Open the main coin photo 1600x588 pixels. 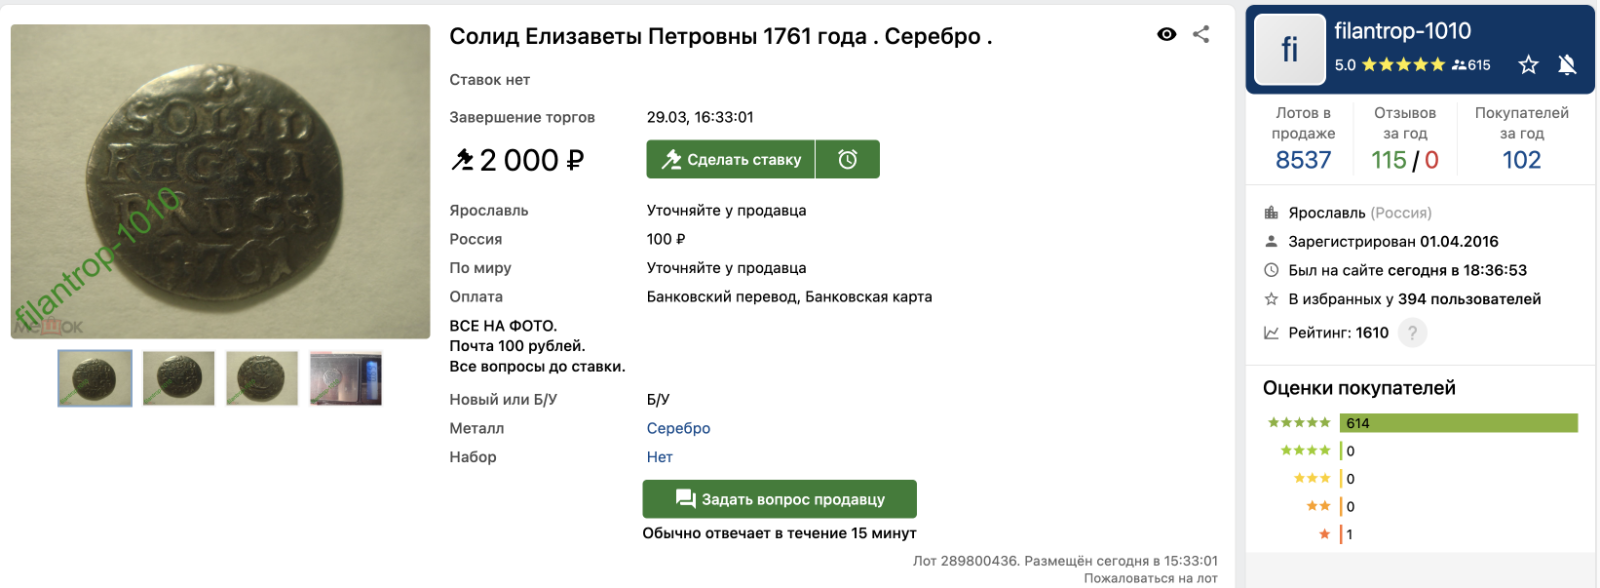pos(220,182)
